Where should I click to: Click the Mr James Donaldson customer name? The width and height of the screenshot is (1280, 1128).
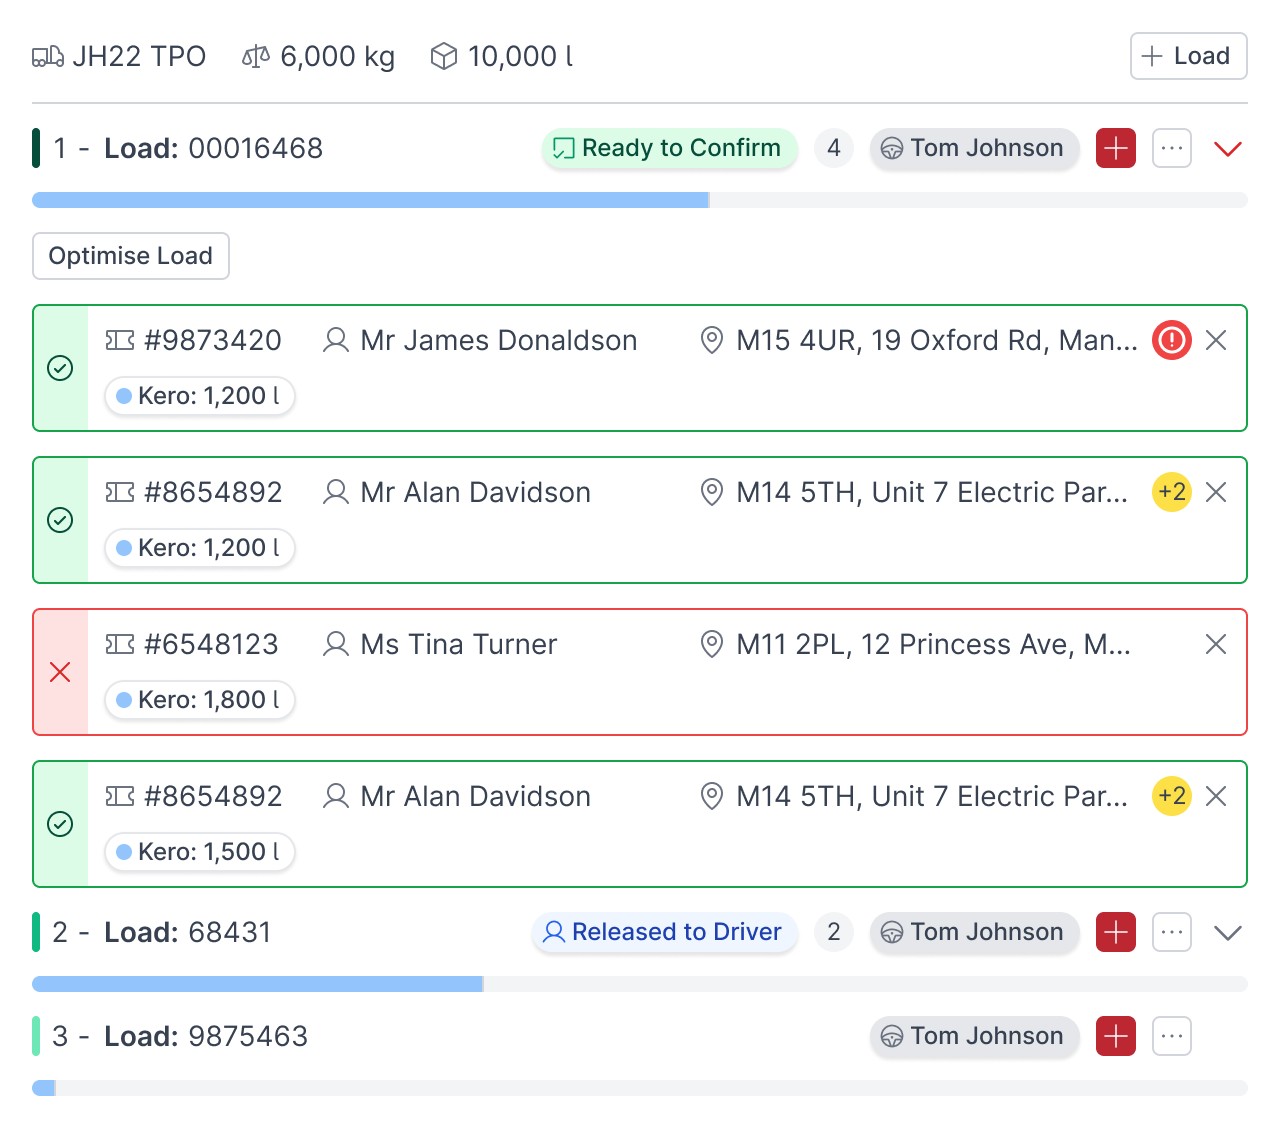click(499, 340)
